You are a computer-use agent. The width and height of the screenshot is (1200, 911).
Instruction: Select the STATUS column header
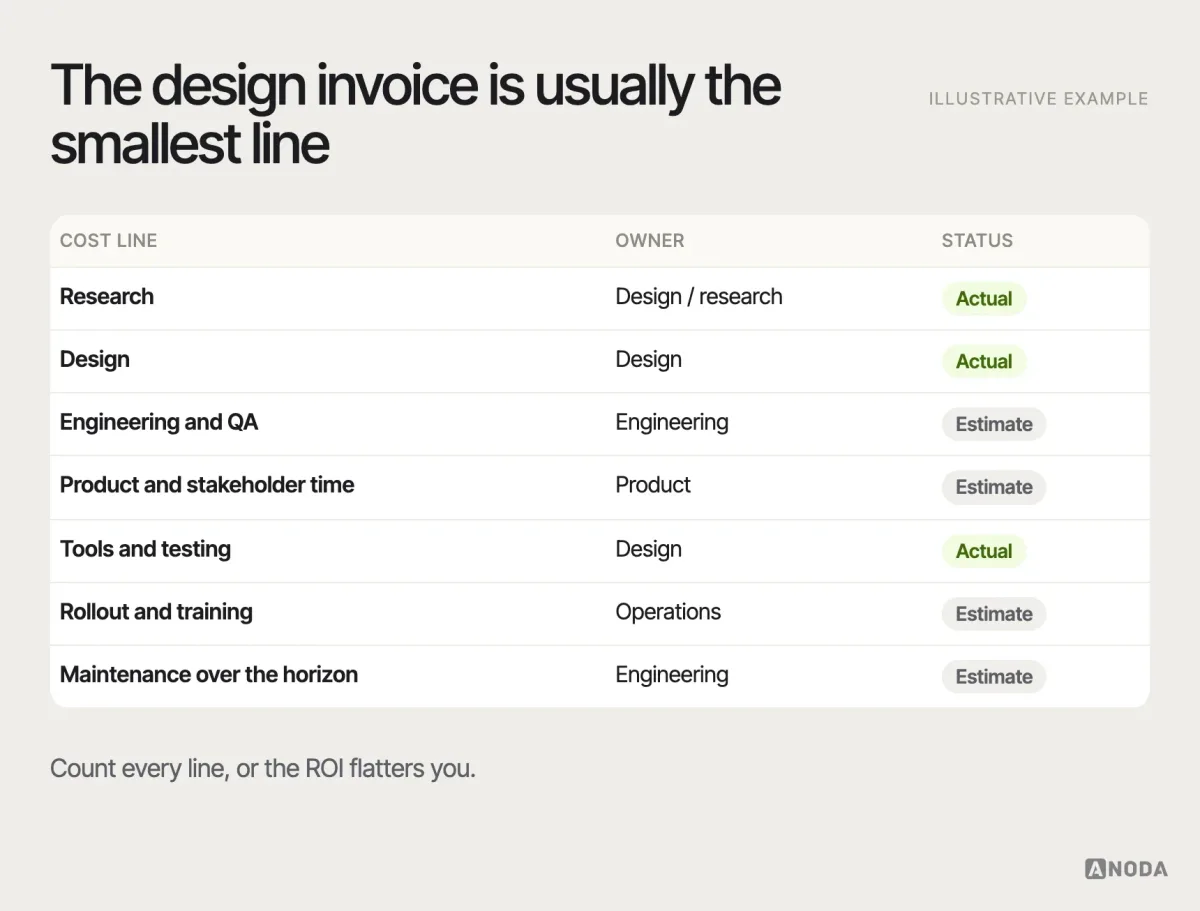pyautogui.click(x=977, y=241)
